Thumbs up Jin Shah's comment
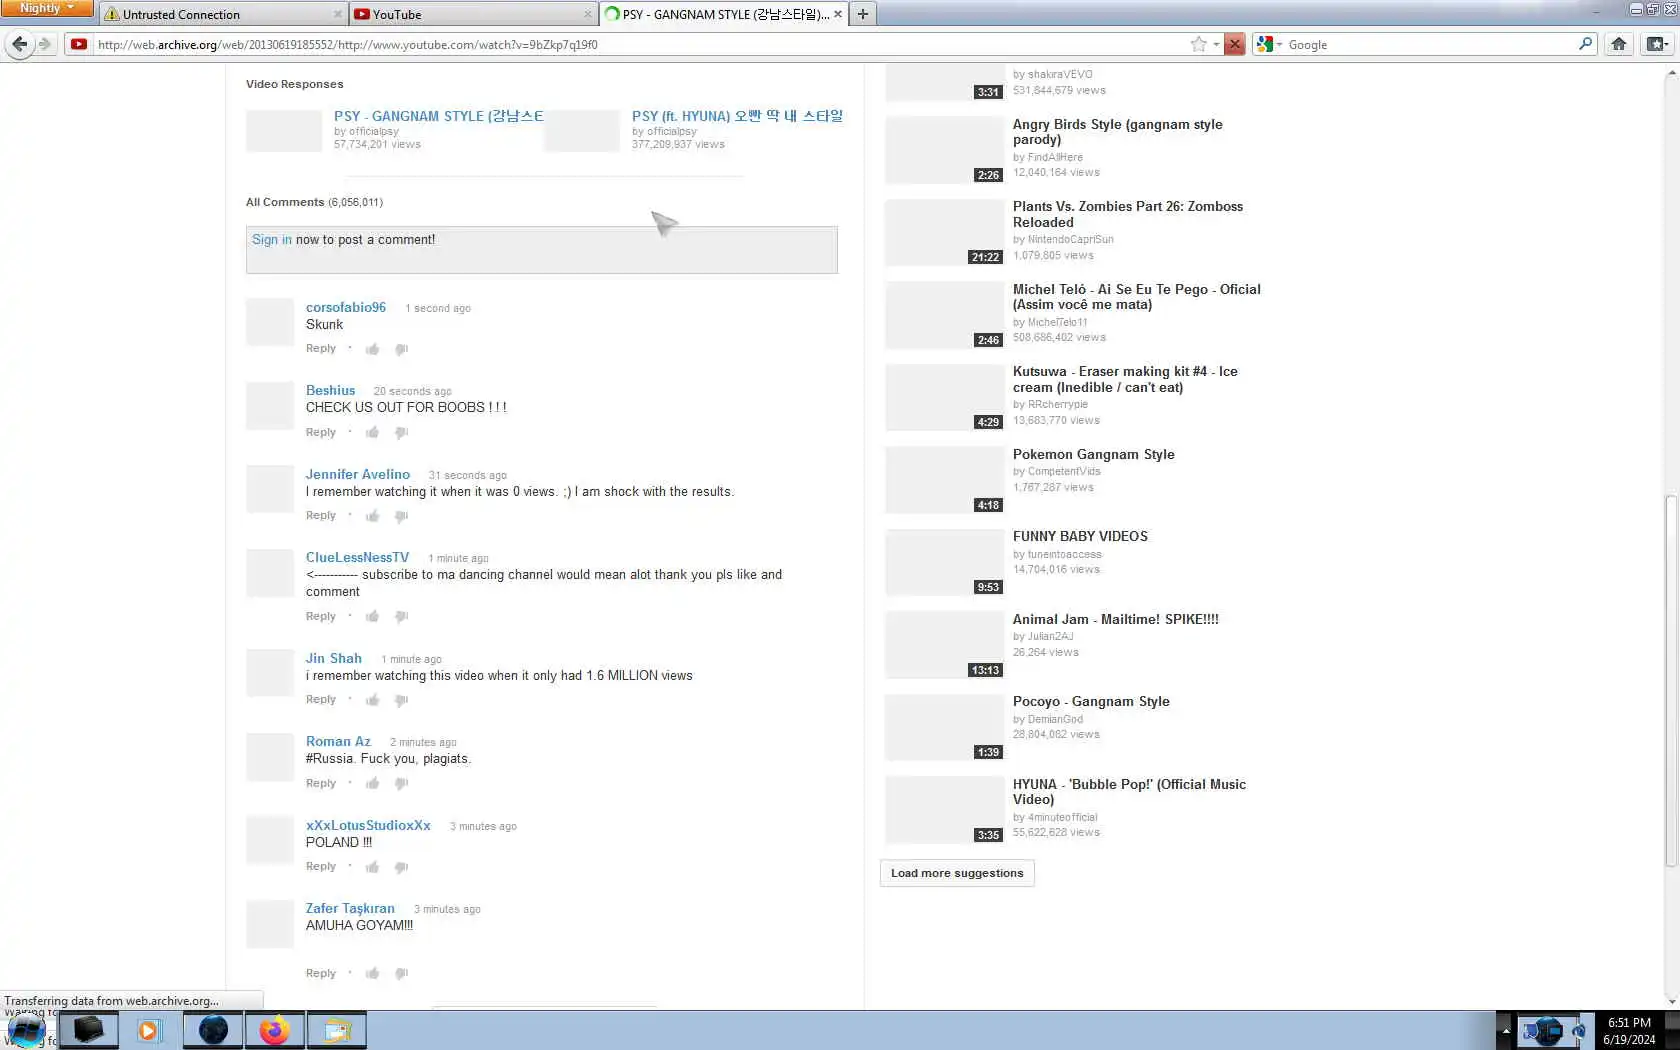Image resolution: width=1680 pixels, height=1050 pixels. coord(372,700)
